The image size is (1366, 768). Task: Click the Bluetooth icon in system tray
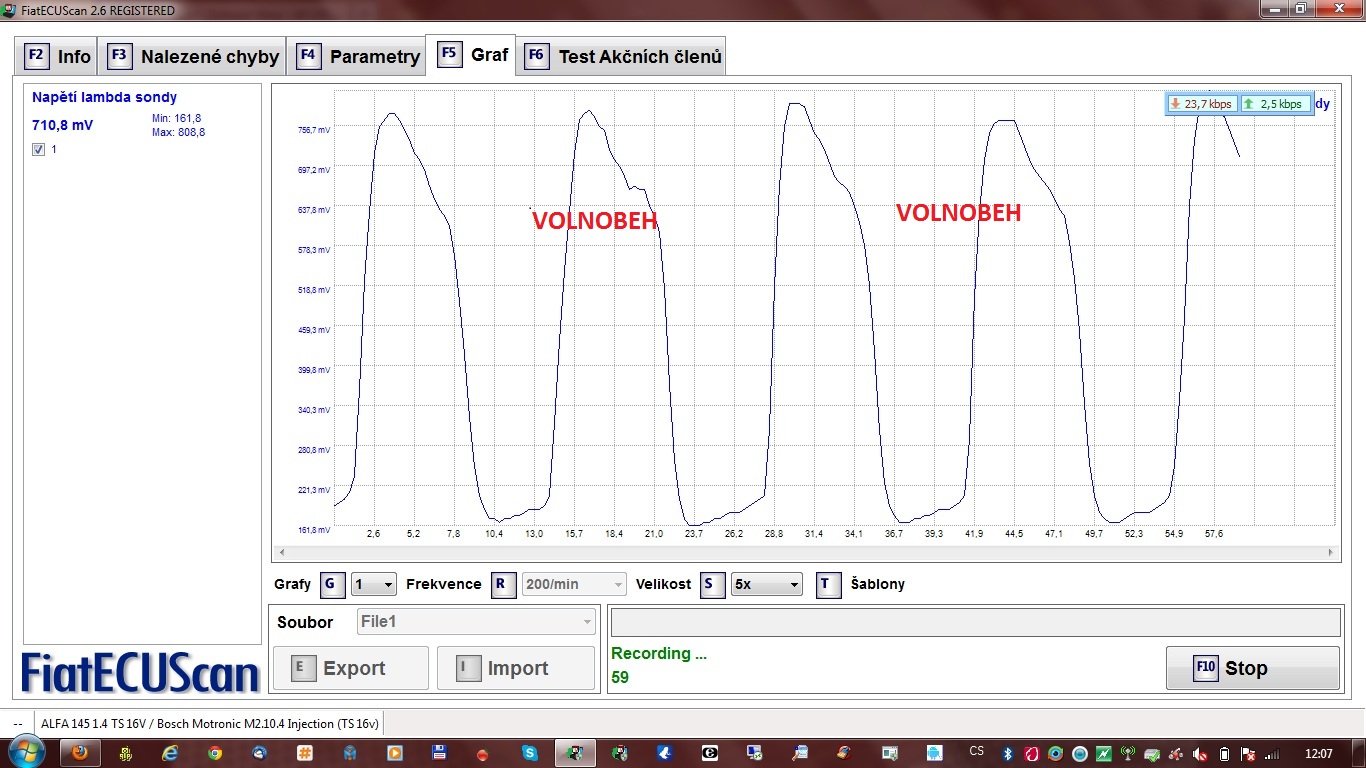1009,753
